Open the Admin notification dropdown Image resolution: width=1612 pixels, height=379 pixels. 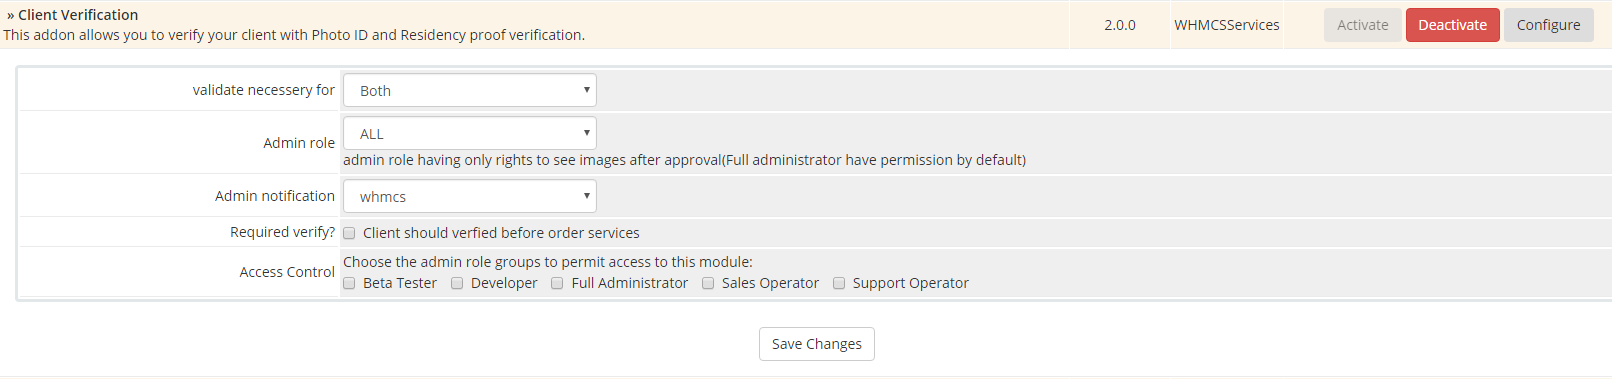point(470,196)
